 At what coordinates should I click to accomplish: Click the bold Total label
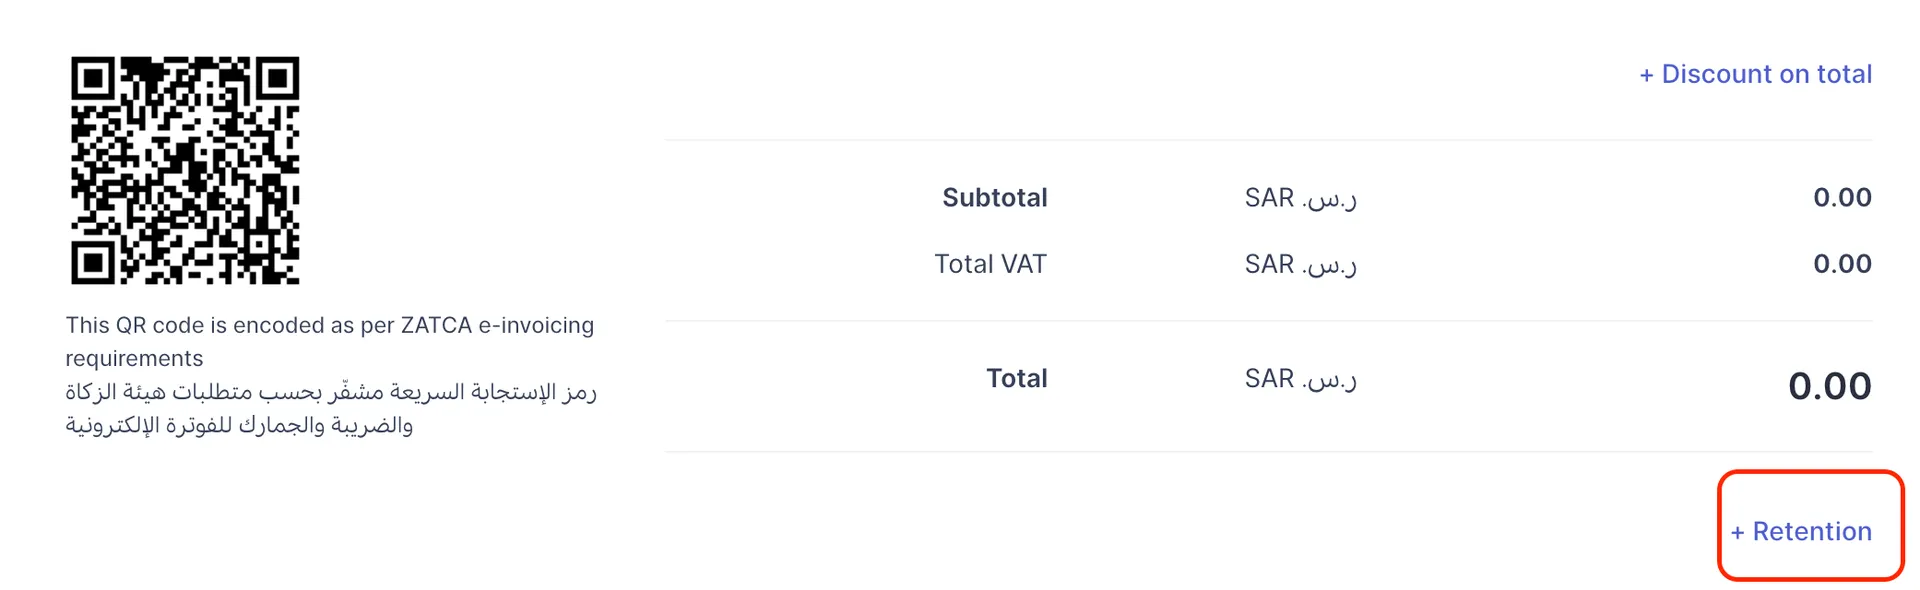click(1016, 378)
